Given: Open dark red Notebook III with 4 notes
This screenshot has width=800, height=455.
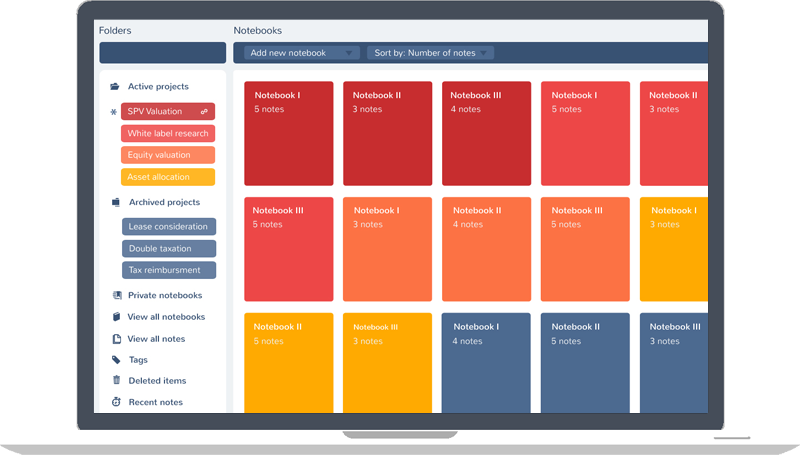Looking at the screenshot, I should (x=486, y=134).
